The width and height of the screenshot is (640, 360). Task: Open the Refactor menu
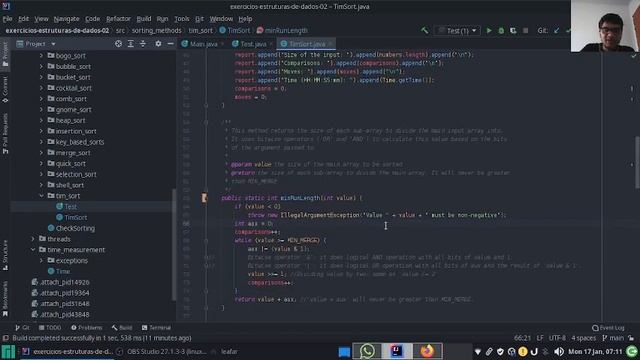pyautogui.click(x=118, y=19)
